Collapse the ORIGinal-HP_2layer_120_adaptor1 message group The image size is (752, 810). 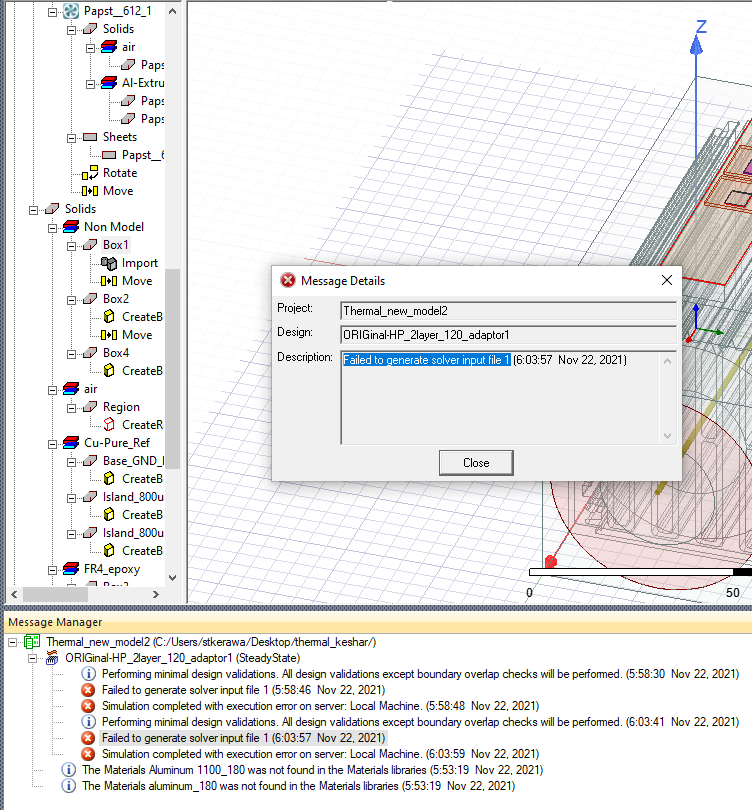coord(32,657)
